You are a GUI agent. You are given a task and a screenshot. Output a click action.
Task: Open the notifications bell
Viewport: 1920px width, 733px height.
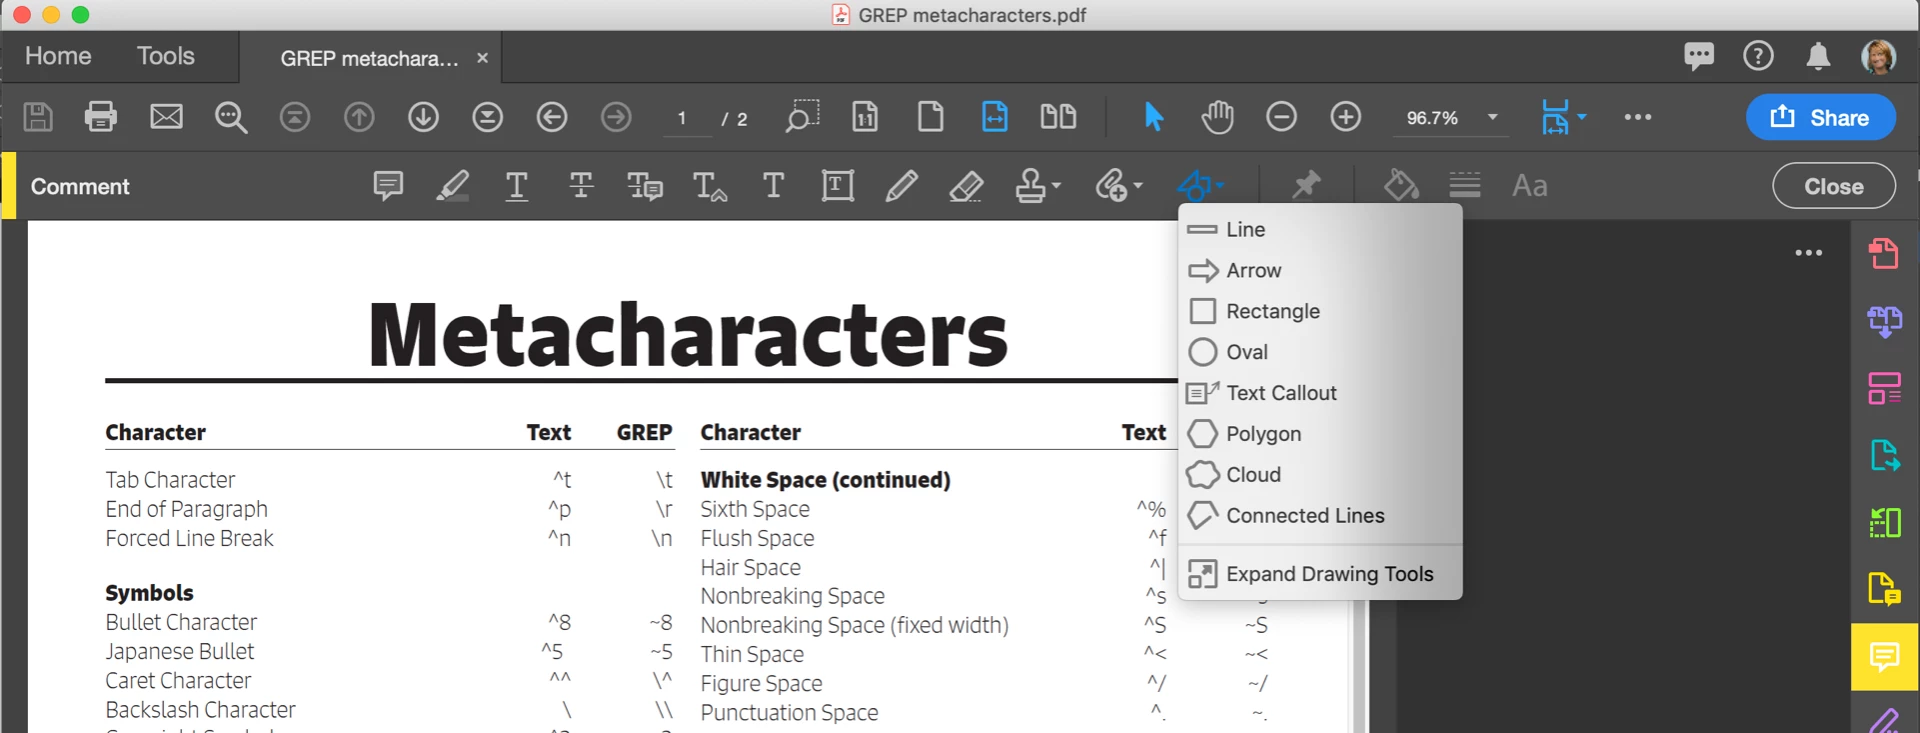pos(1818,57)
